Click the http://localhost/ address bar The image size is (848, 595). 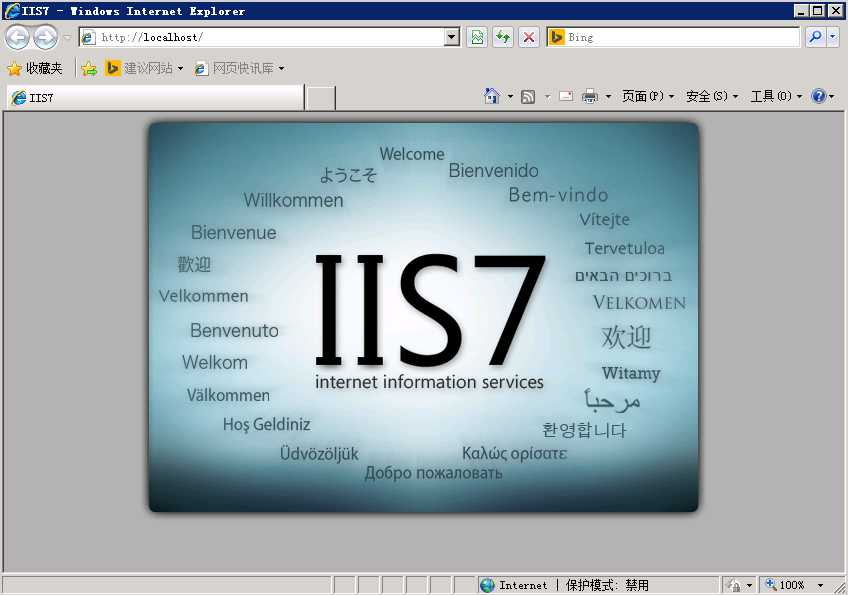coord(262,37)
